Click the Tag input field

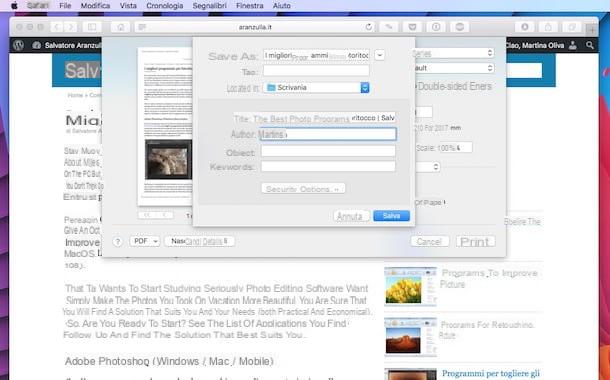(316, 71)
